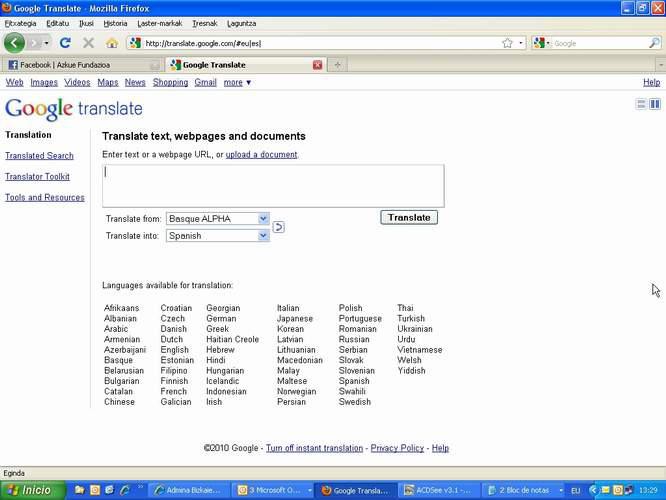
Task: Open ACDSee v3.1 taskbar item
Action: pos(438,490)
